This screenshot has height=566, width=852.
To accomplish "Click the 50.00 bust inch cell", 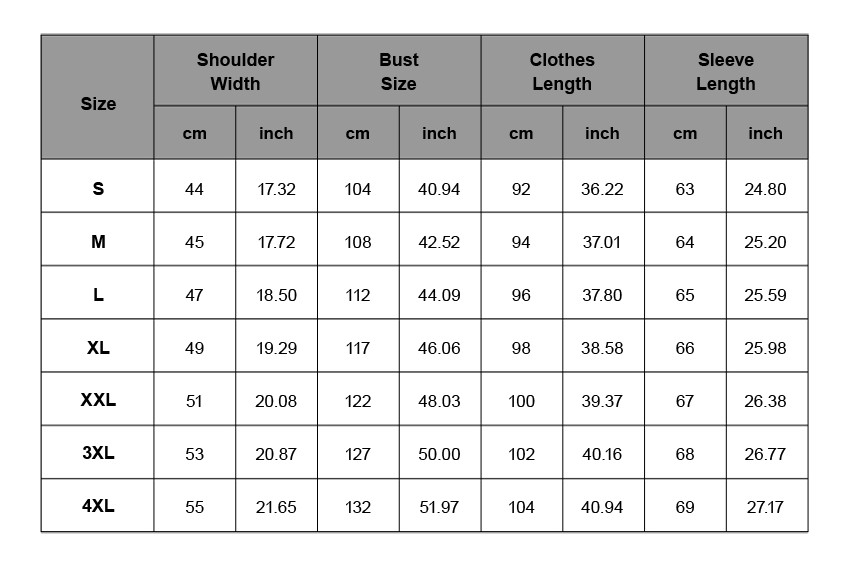I will pos(440,452).
